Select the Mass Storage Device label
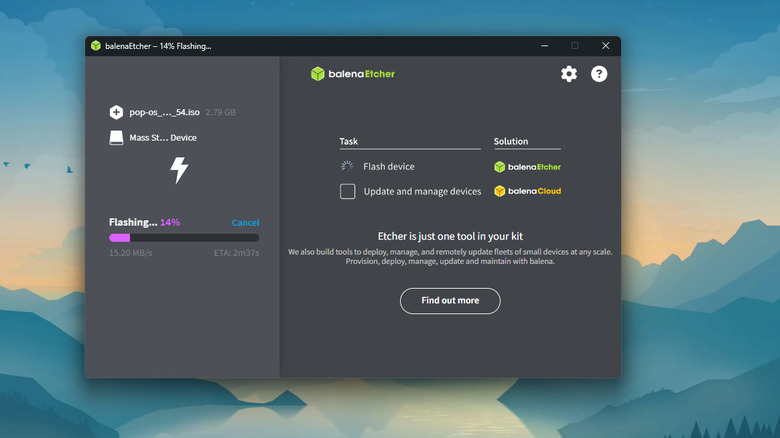 click(x=163, y=138)
